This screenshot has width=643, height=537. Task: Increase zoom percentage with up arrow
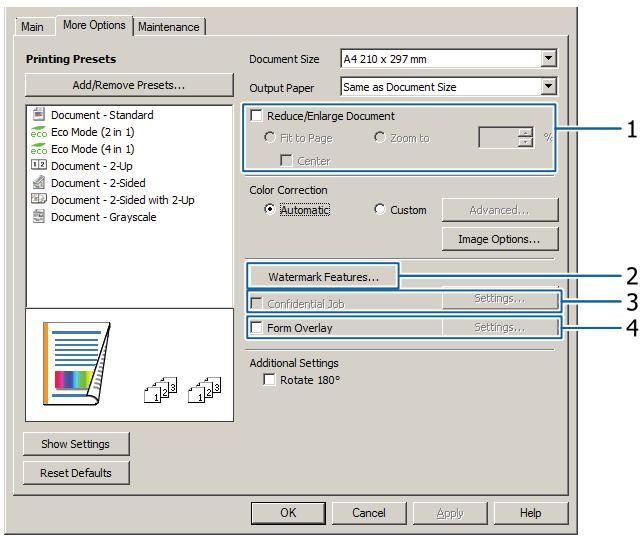(x=525, y=132)
